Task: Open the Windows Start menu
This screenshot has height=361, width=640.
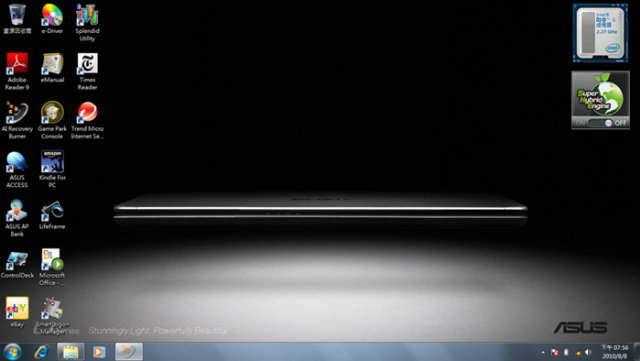Action: [x=12, y=352]
